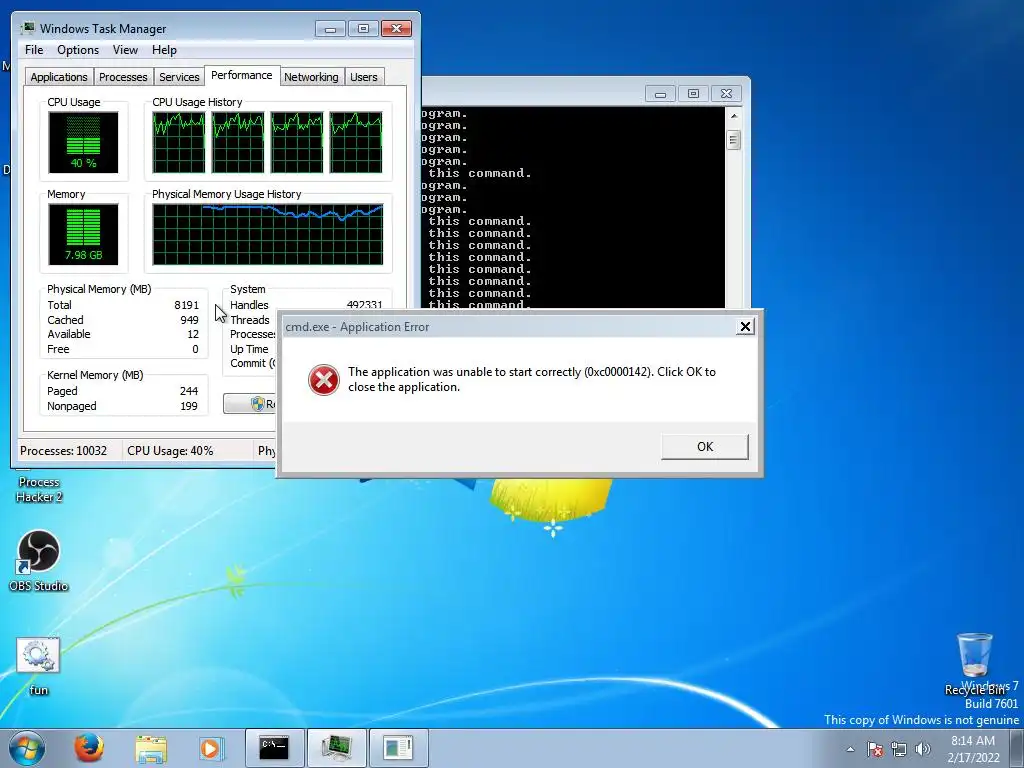Open the Options menu in Task Manager
The width and height of the screenshot is (1024, 768).
tap(78, 50)
